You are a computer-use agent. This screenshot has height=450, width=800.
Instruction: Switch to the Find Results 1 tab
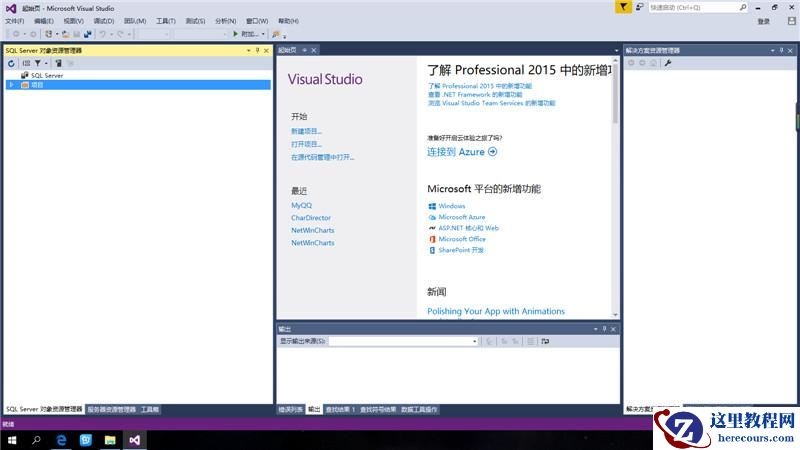(340, 409)
